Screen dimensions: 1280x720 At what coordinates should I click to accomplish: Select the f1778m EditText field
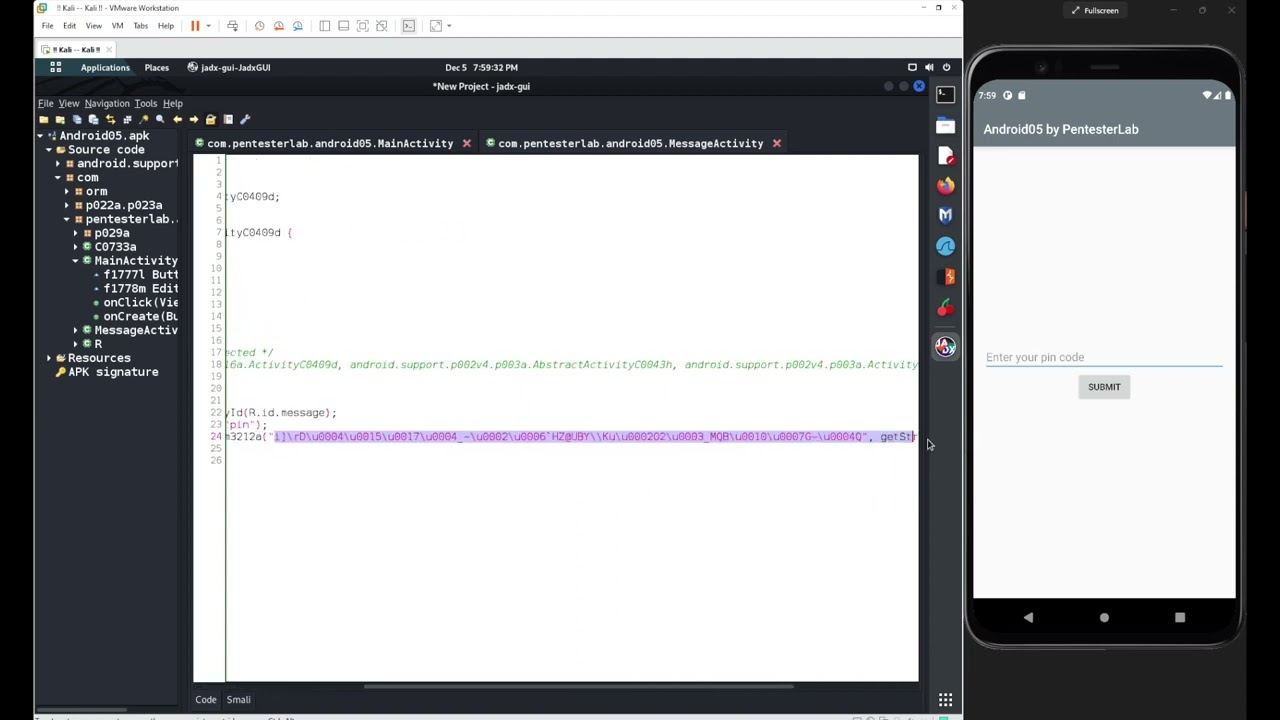136,288
